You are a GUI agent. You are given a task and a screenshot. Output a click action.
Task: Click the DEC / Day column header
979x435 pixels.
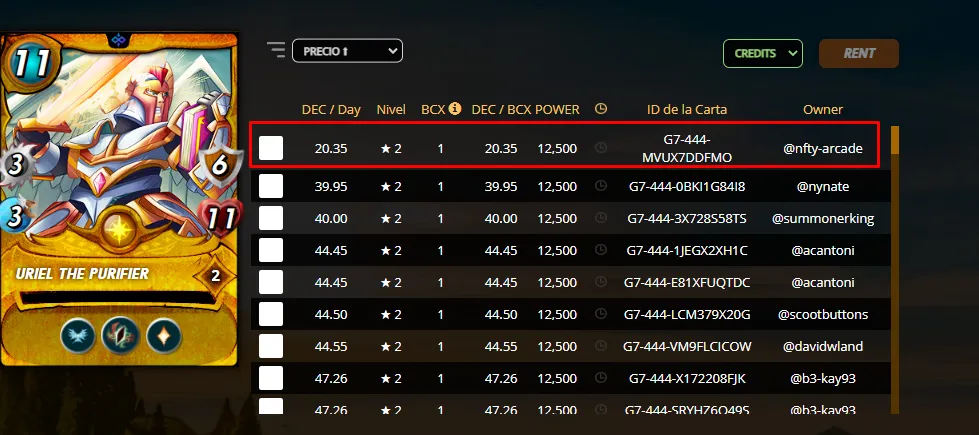pos(331,109)
